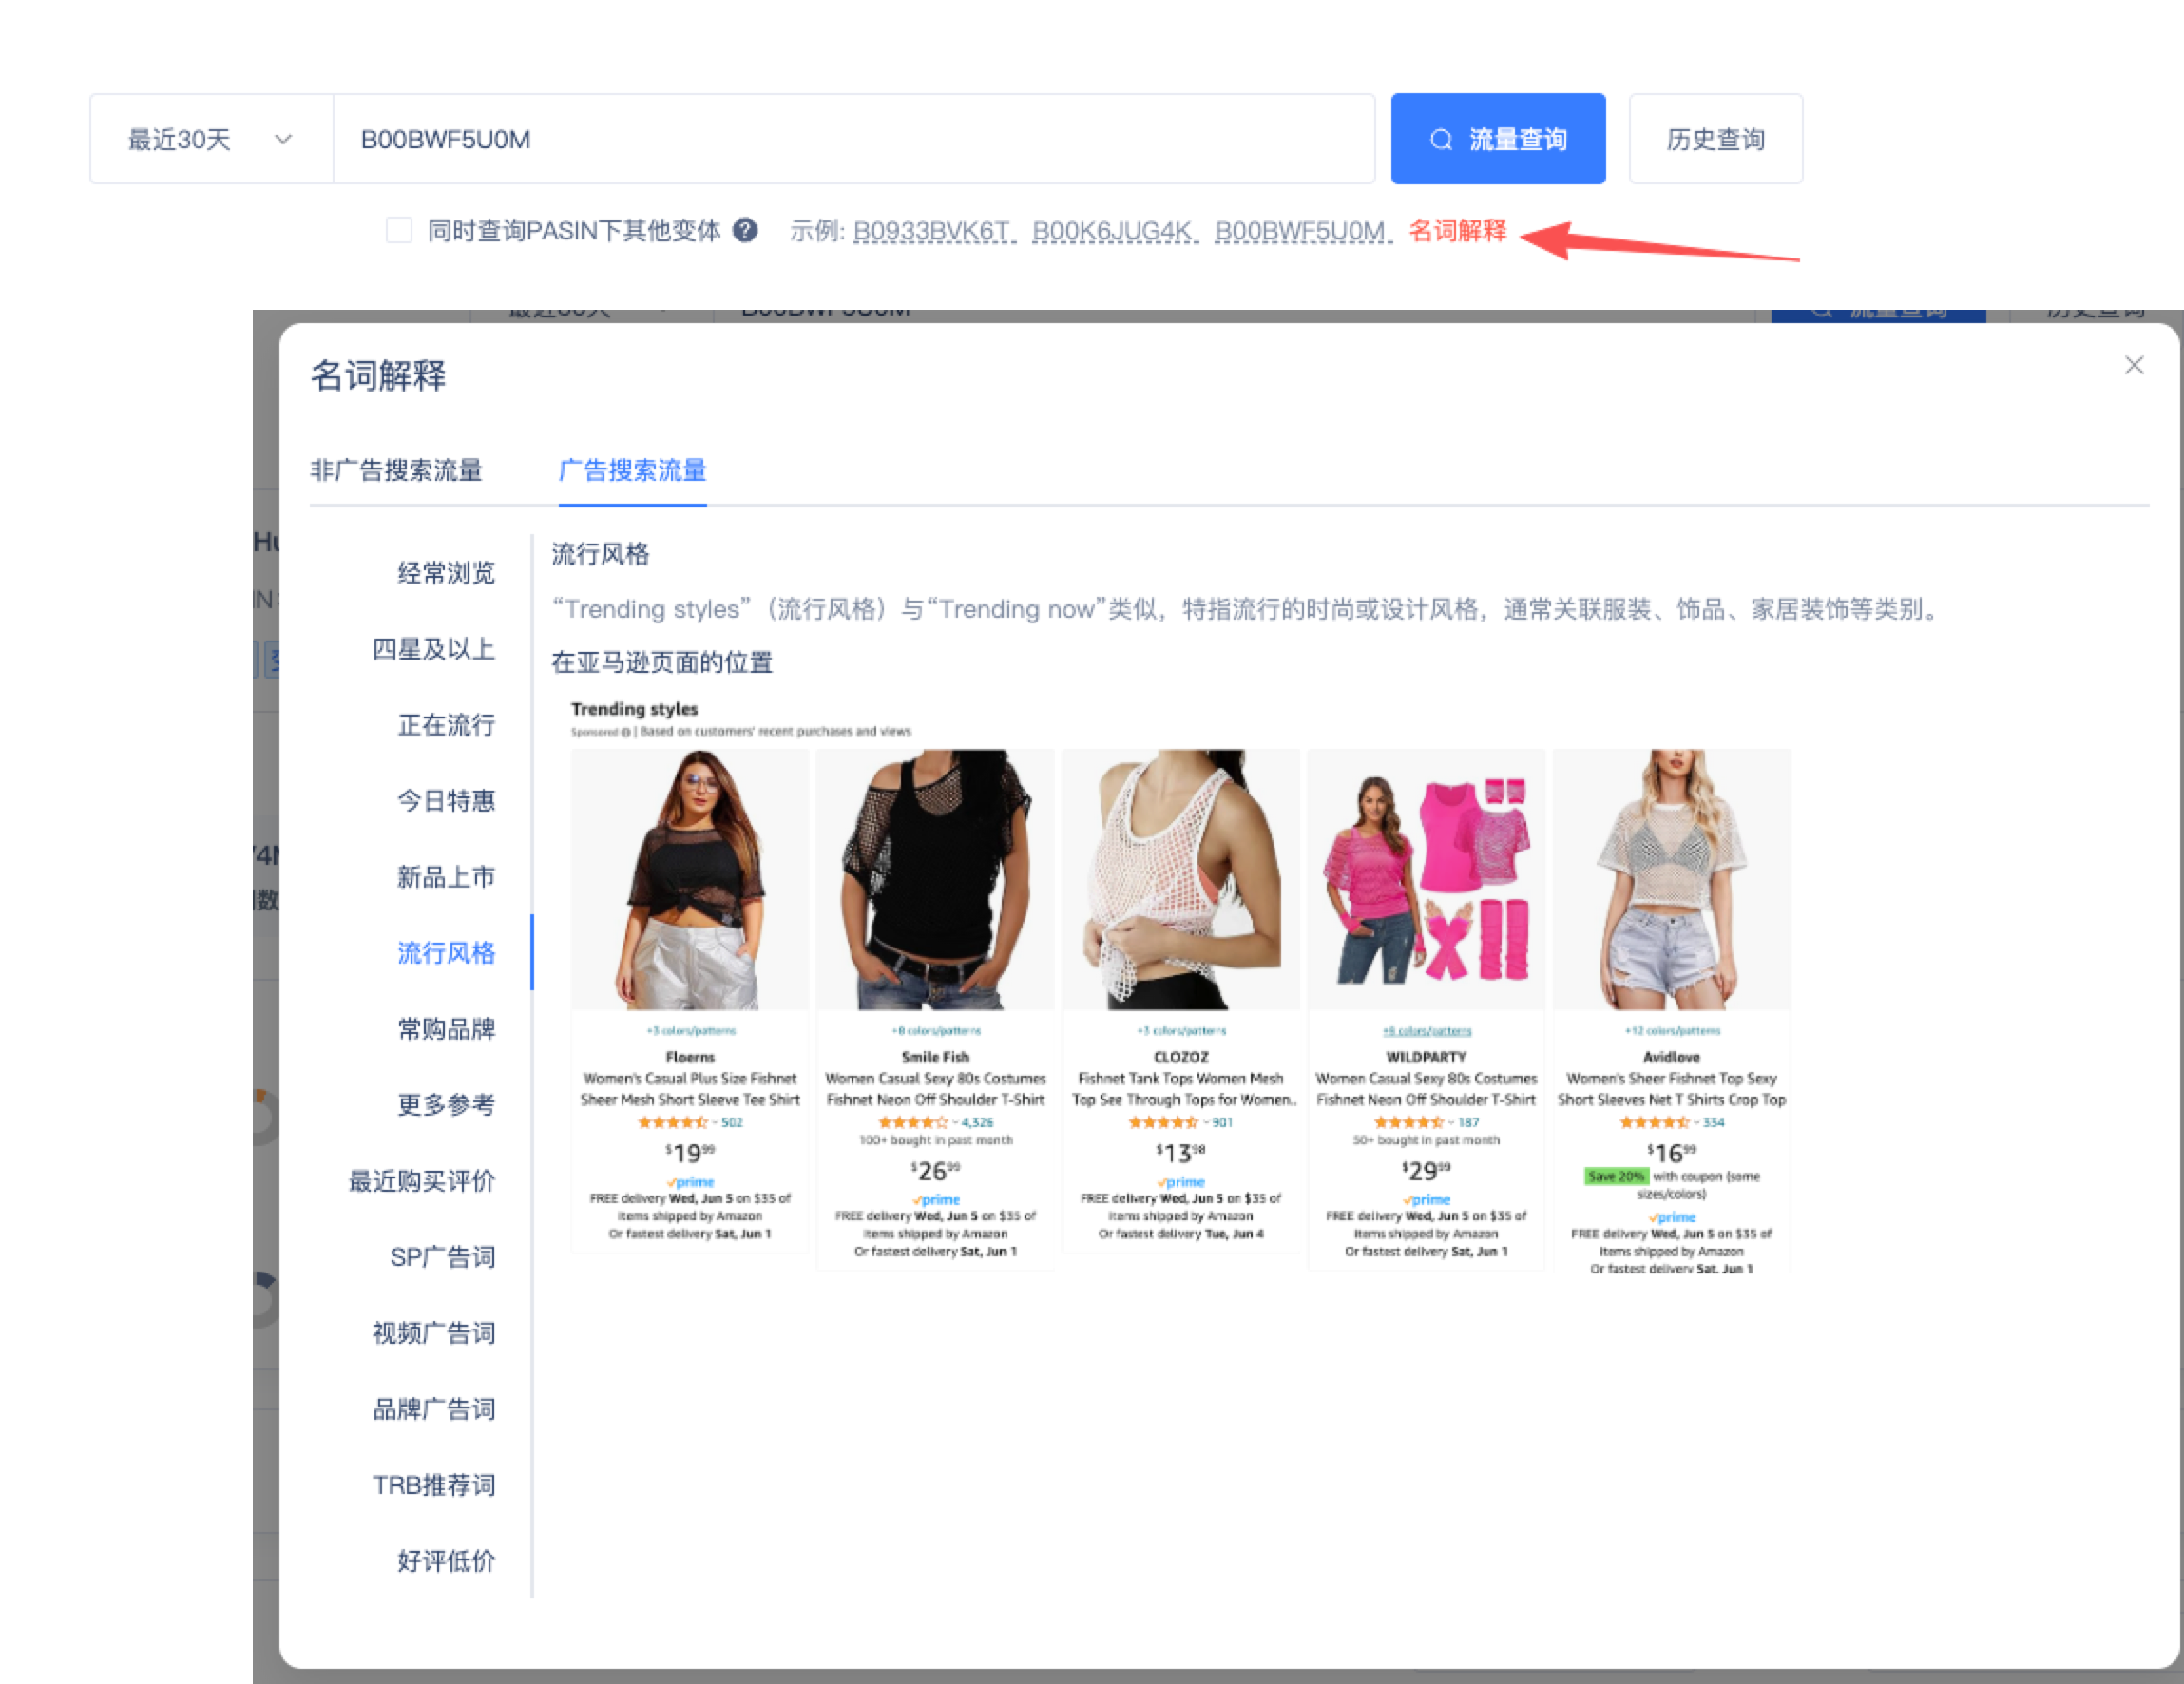Screen dimensions: 2184x1684
Task: Choose SP广告词 from the side list
Action: pos(442,1257)
